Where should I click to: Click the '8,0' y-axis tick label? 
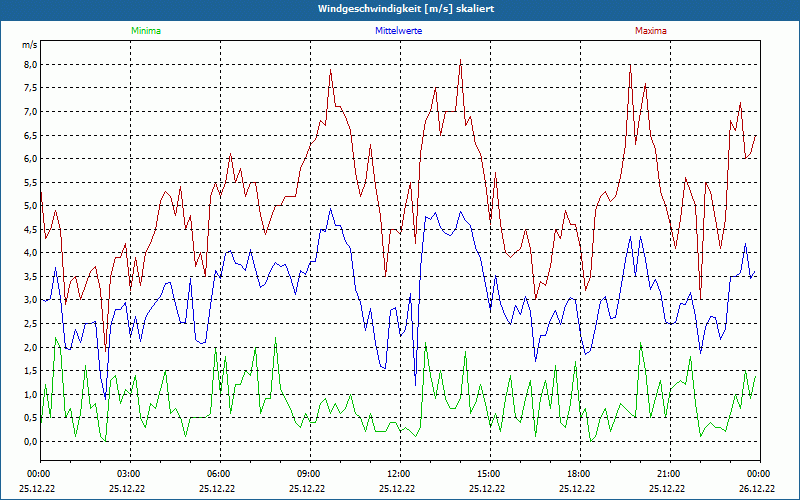(31, 64)
